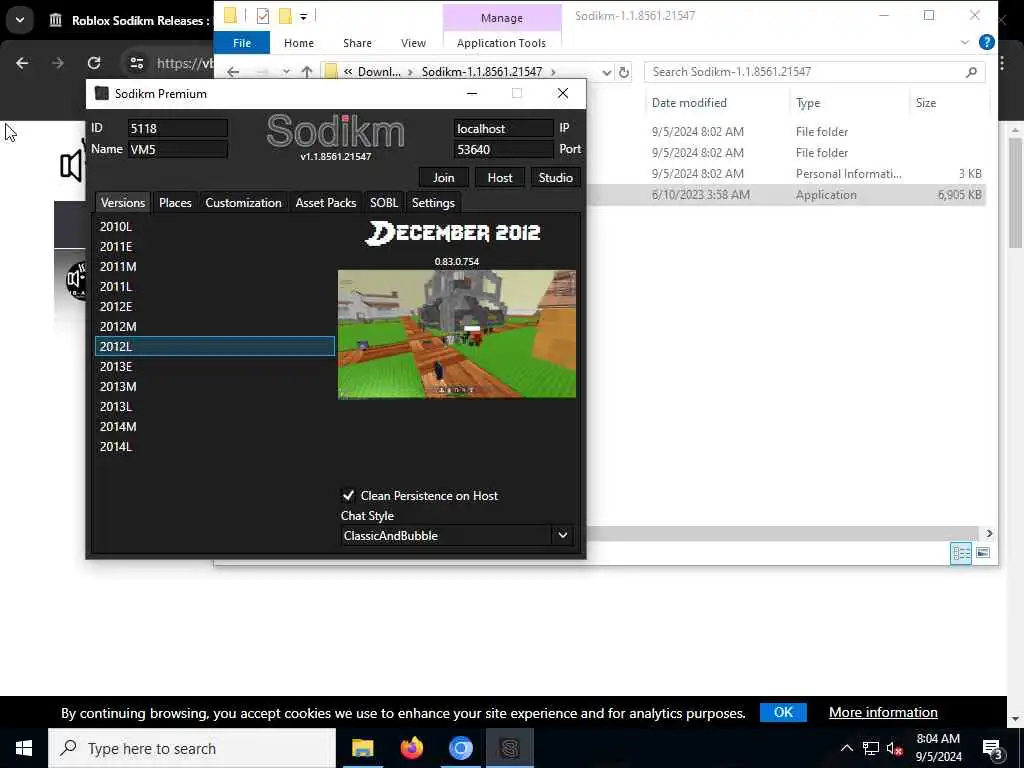Open Application Tools tab in Explorer
Screen dimensions: 1024x768
(x=501, y=42)
